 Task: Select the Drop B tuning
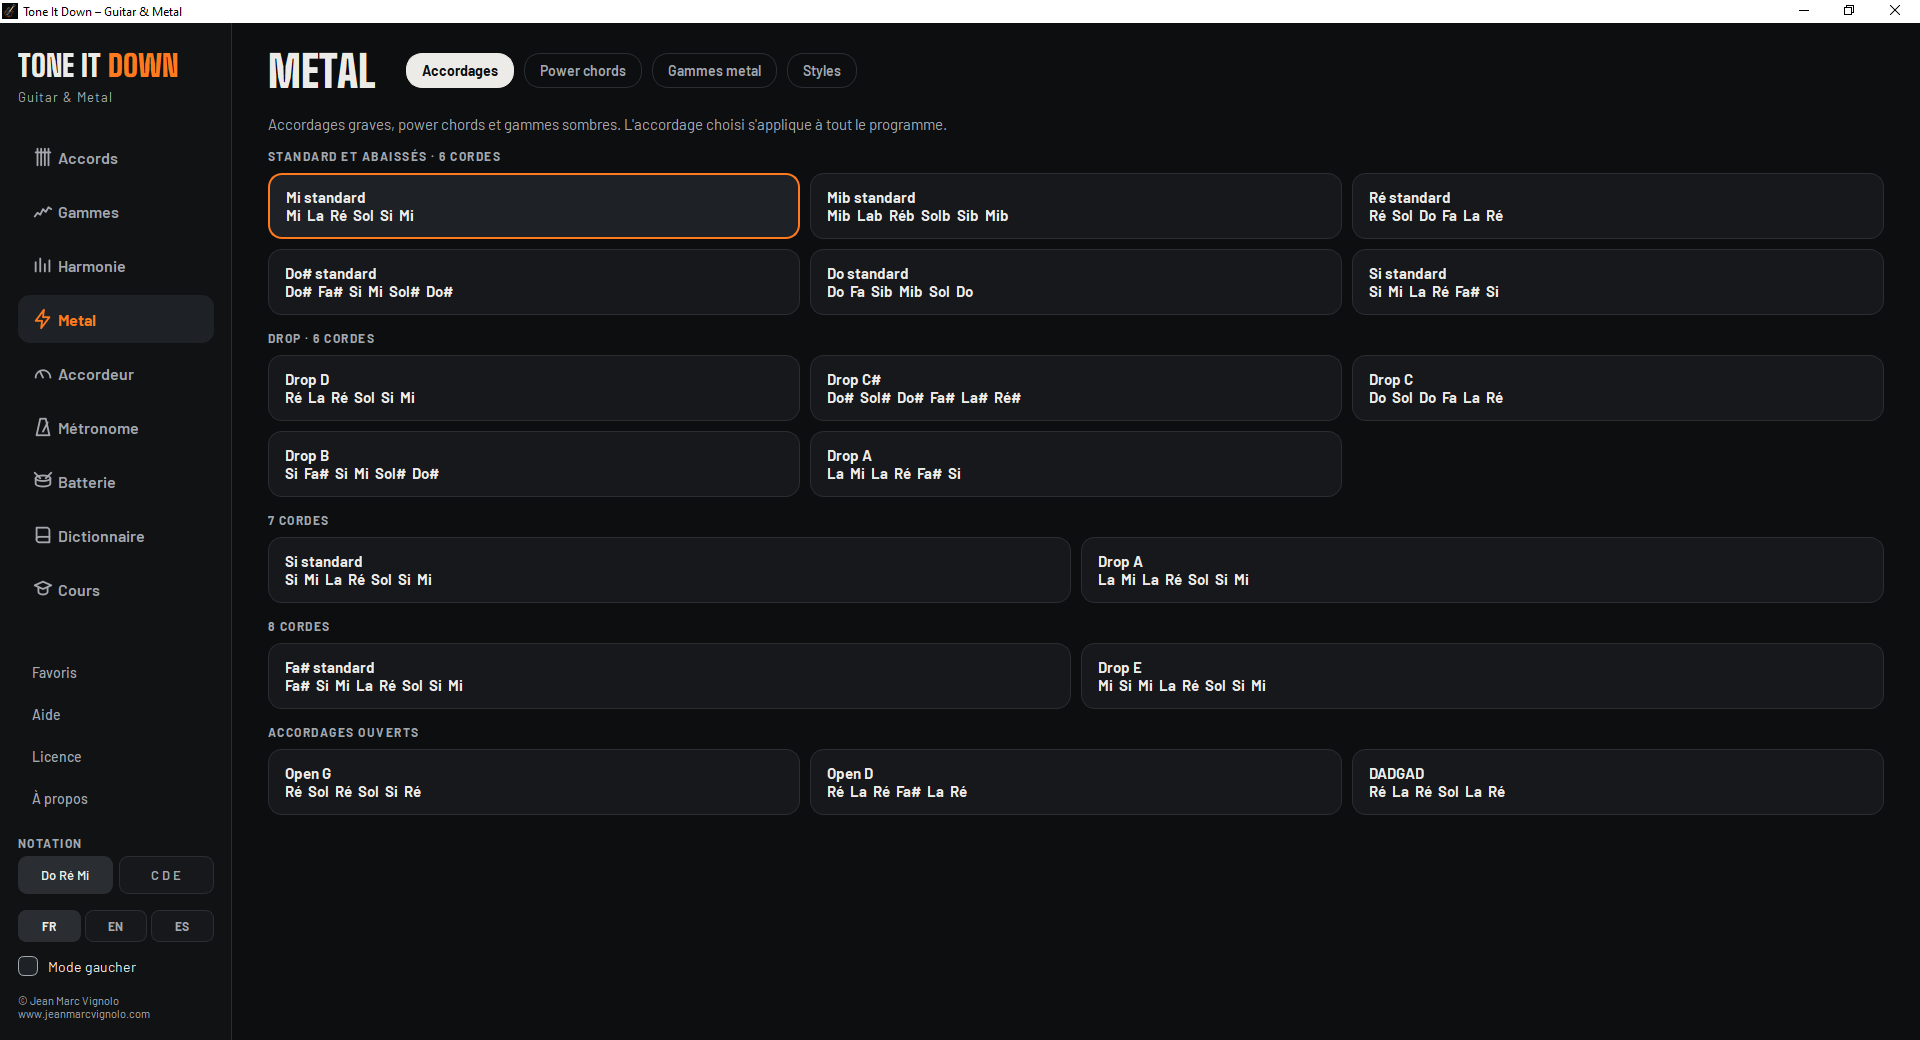click(534, 464)
